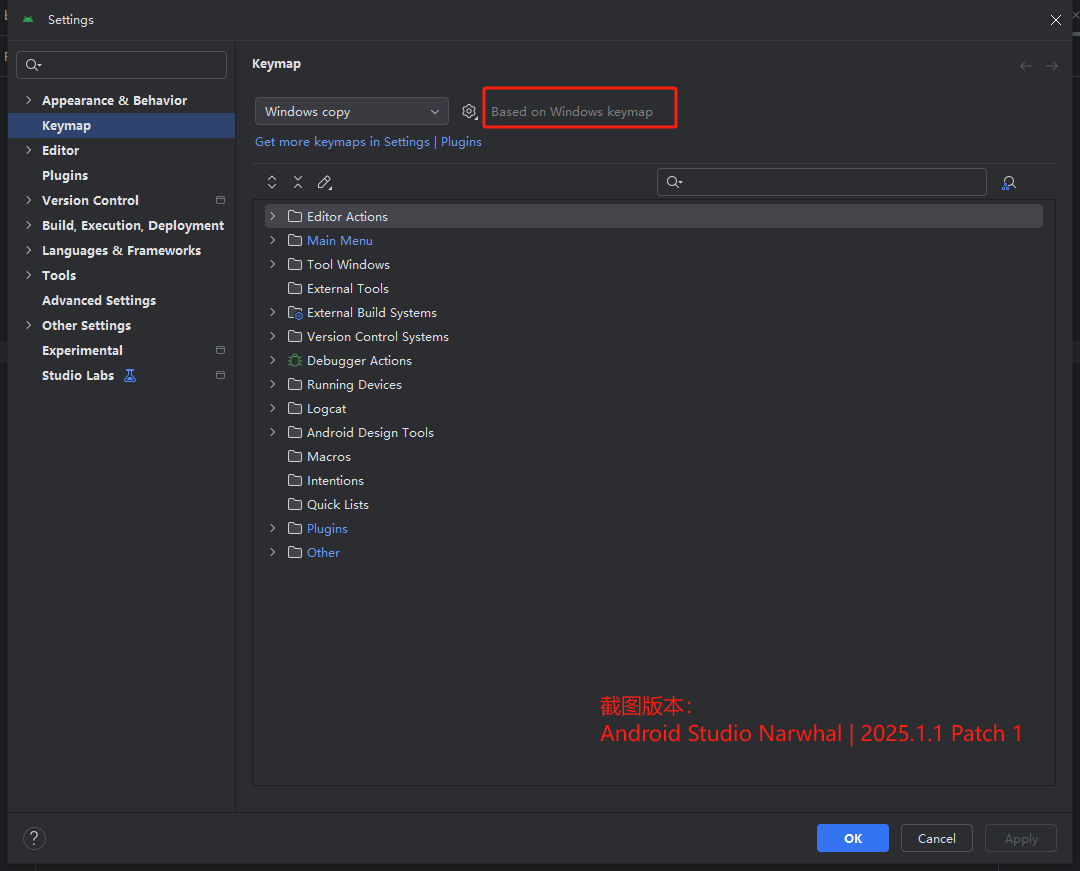Screen dimensions: 1080x871
Task: Click the back navigation arrow
Action: coord(1026,66)
